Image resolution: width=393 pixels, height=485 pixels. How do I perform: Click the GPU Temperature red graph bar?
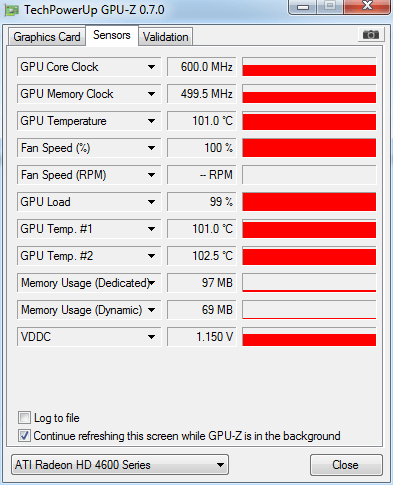(309, 121)
